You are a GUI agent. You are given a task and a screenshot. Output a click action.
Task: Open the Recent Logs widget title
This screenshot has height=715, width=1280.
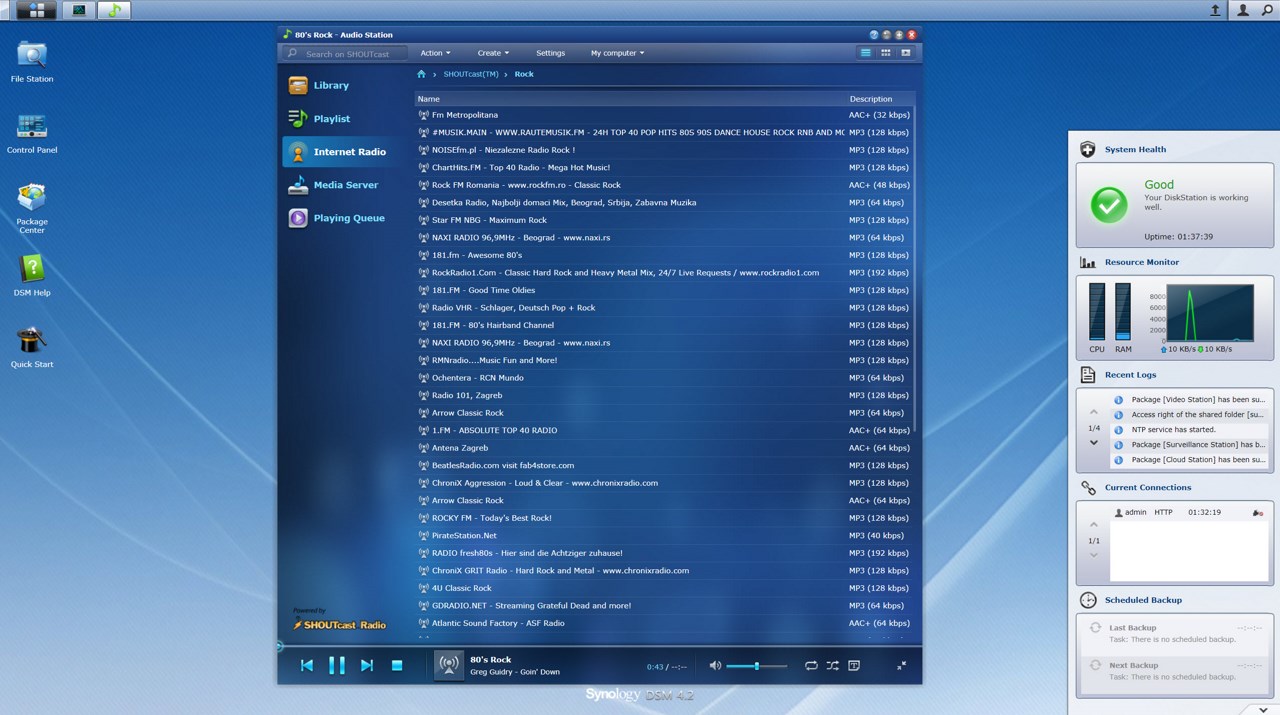coord(1130,375)
